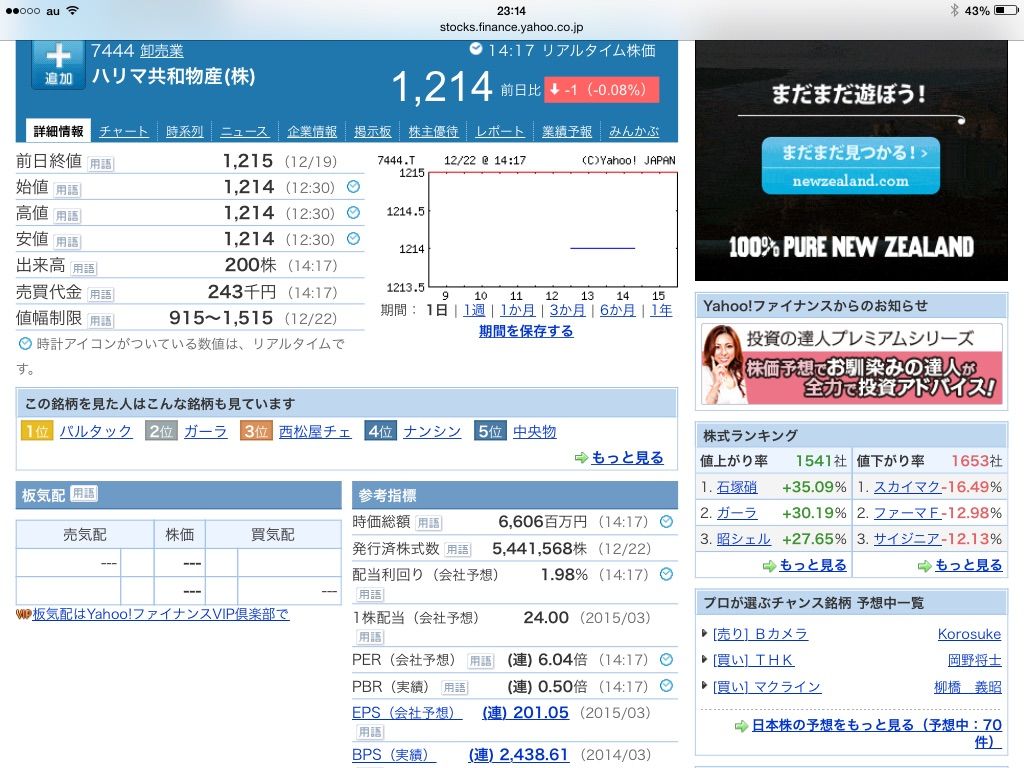The width and height of the screenshot is (1024, 768).
Task: Tap the intraday price chart
Action: [552, 229]
